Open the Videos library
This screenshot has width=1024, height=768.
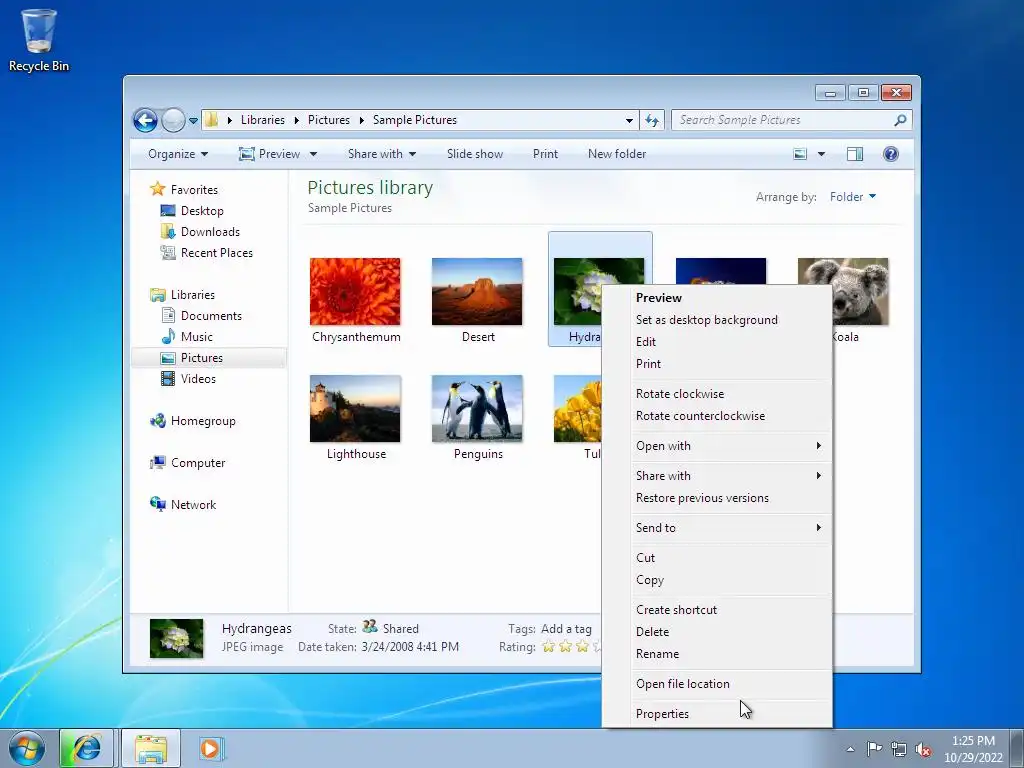tap(198, 379)
